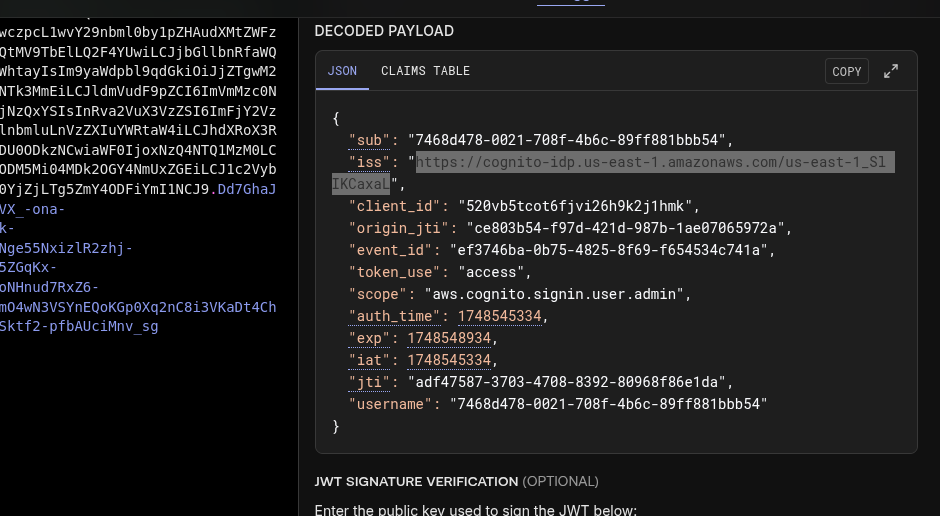Click the "auth_time" claim key
The image size is (940, 516).
(394, 316)
